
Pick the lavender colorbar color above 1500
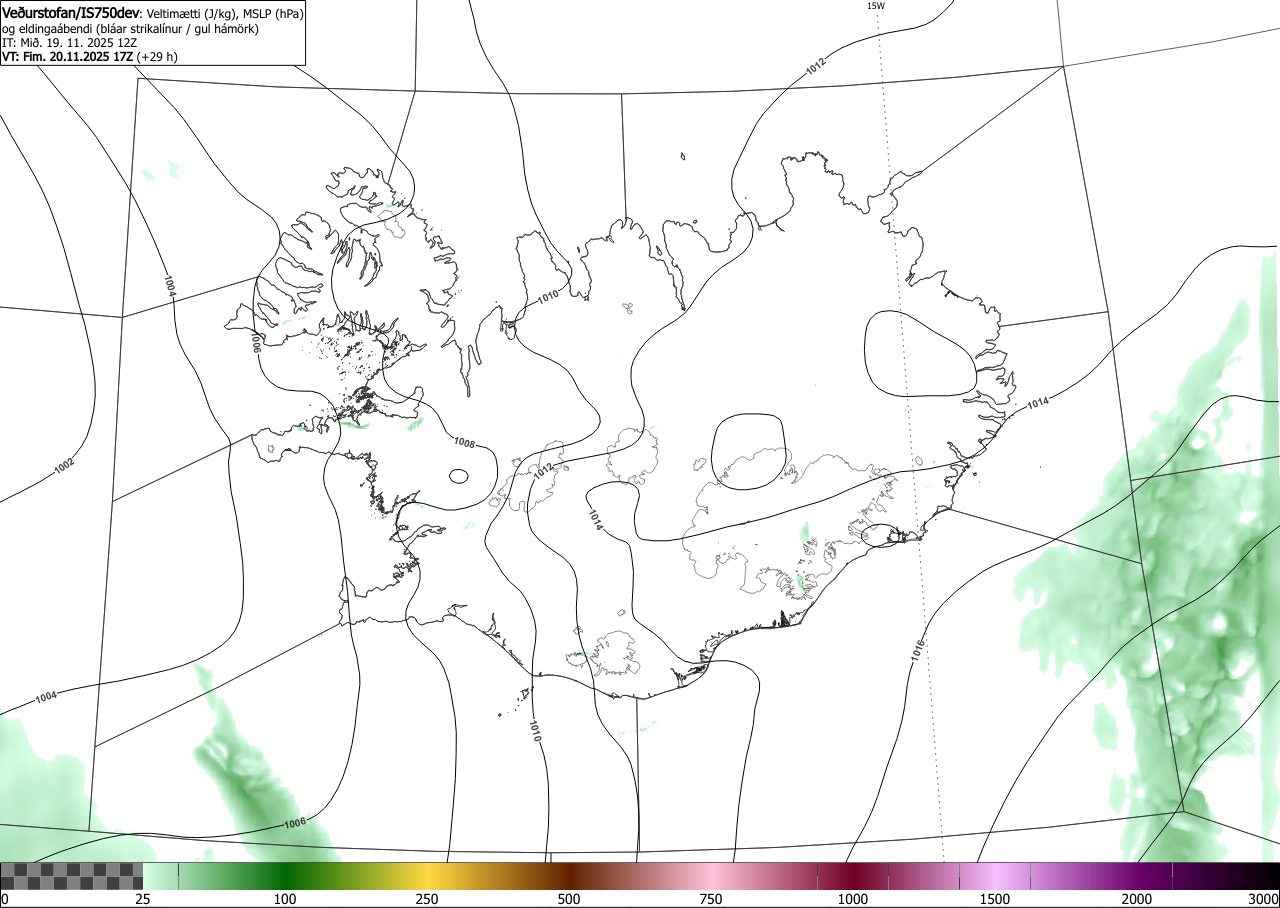tap(995, 876)
